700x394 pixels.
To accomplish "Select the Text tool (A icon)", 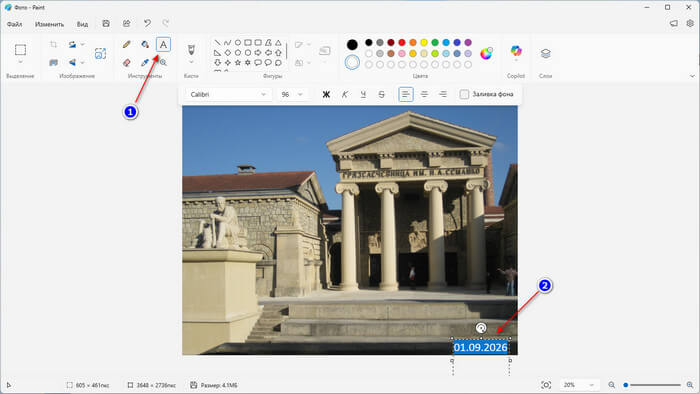I will (163, 45).
